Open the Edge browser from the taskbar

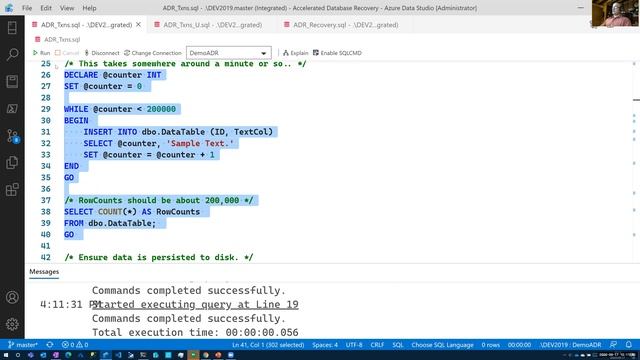[68, 355]
